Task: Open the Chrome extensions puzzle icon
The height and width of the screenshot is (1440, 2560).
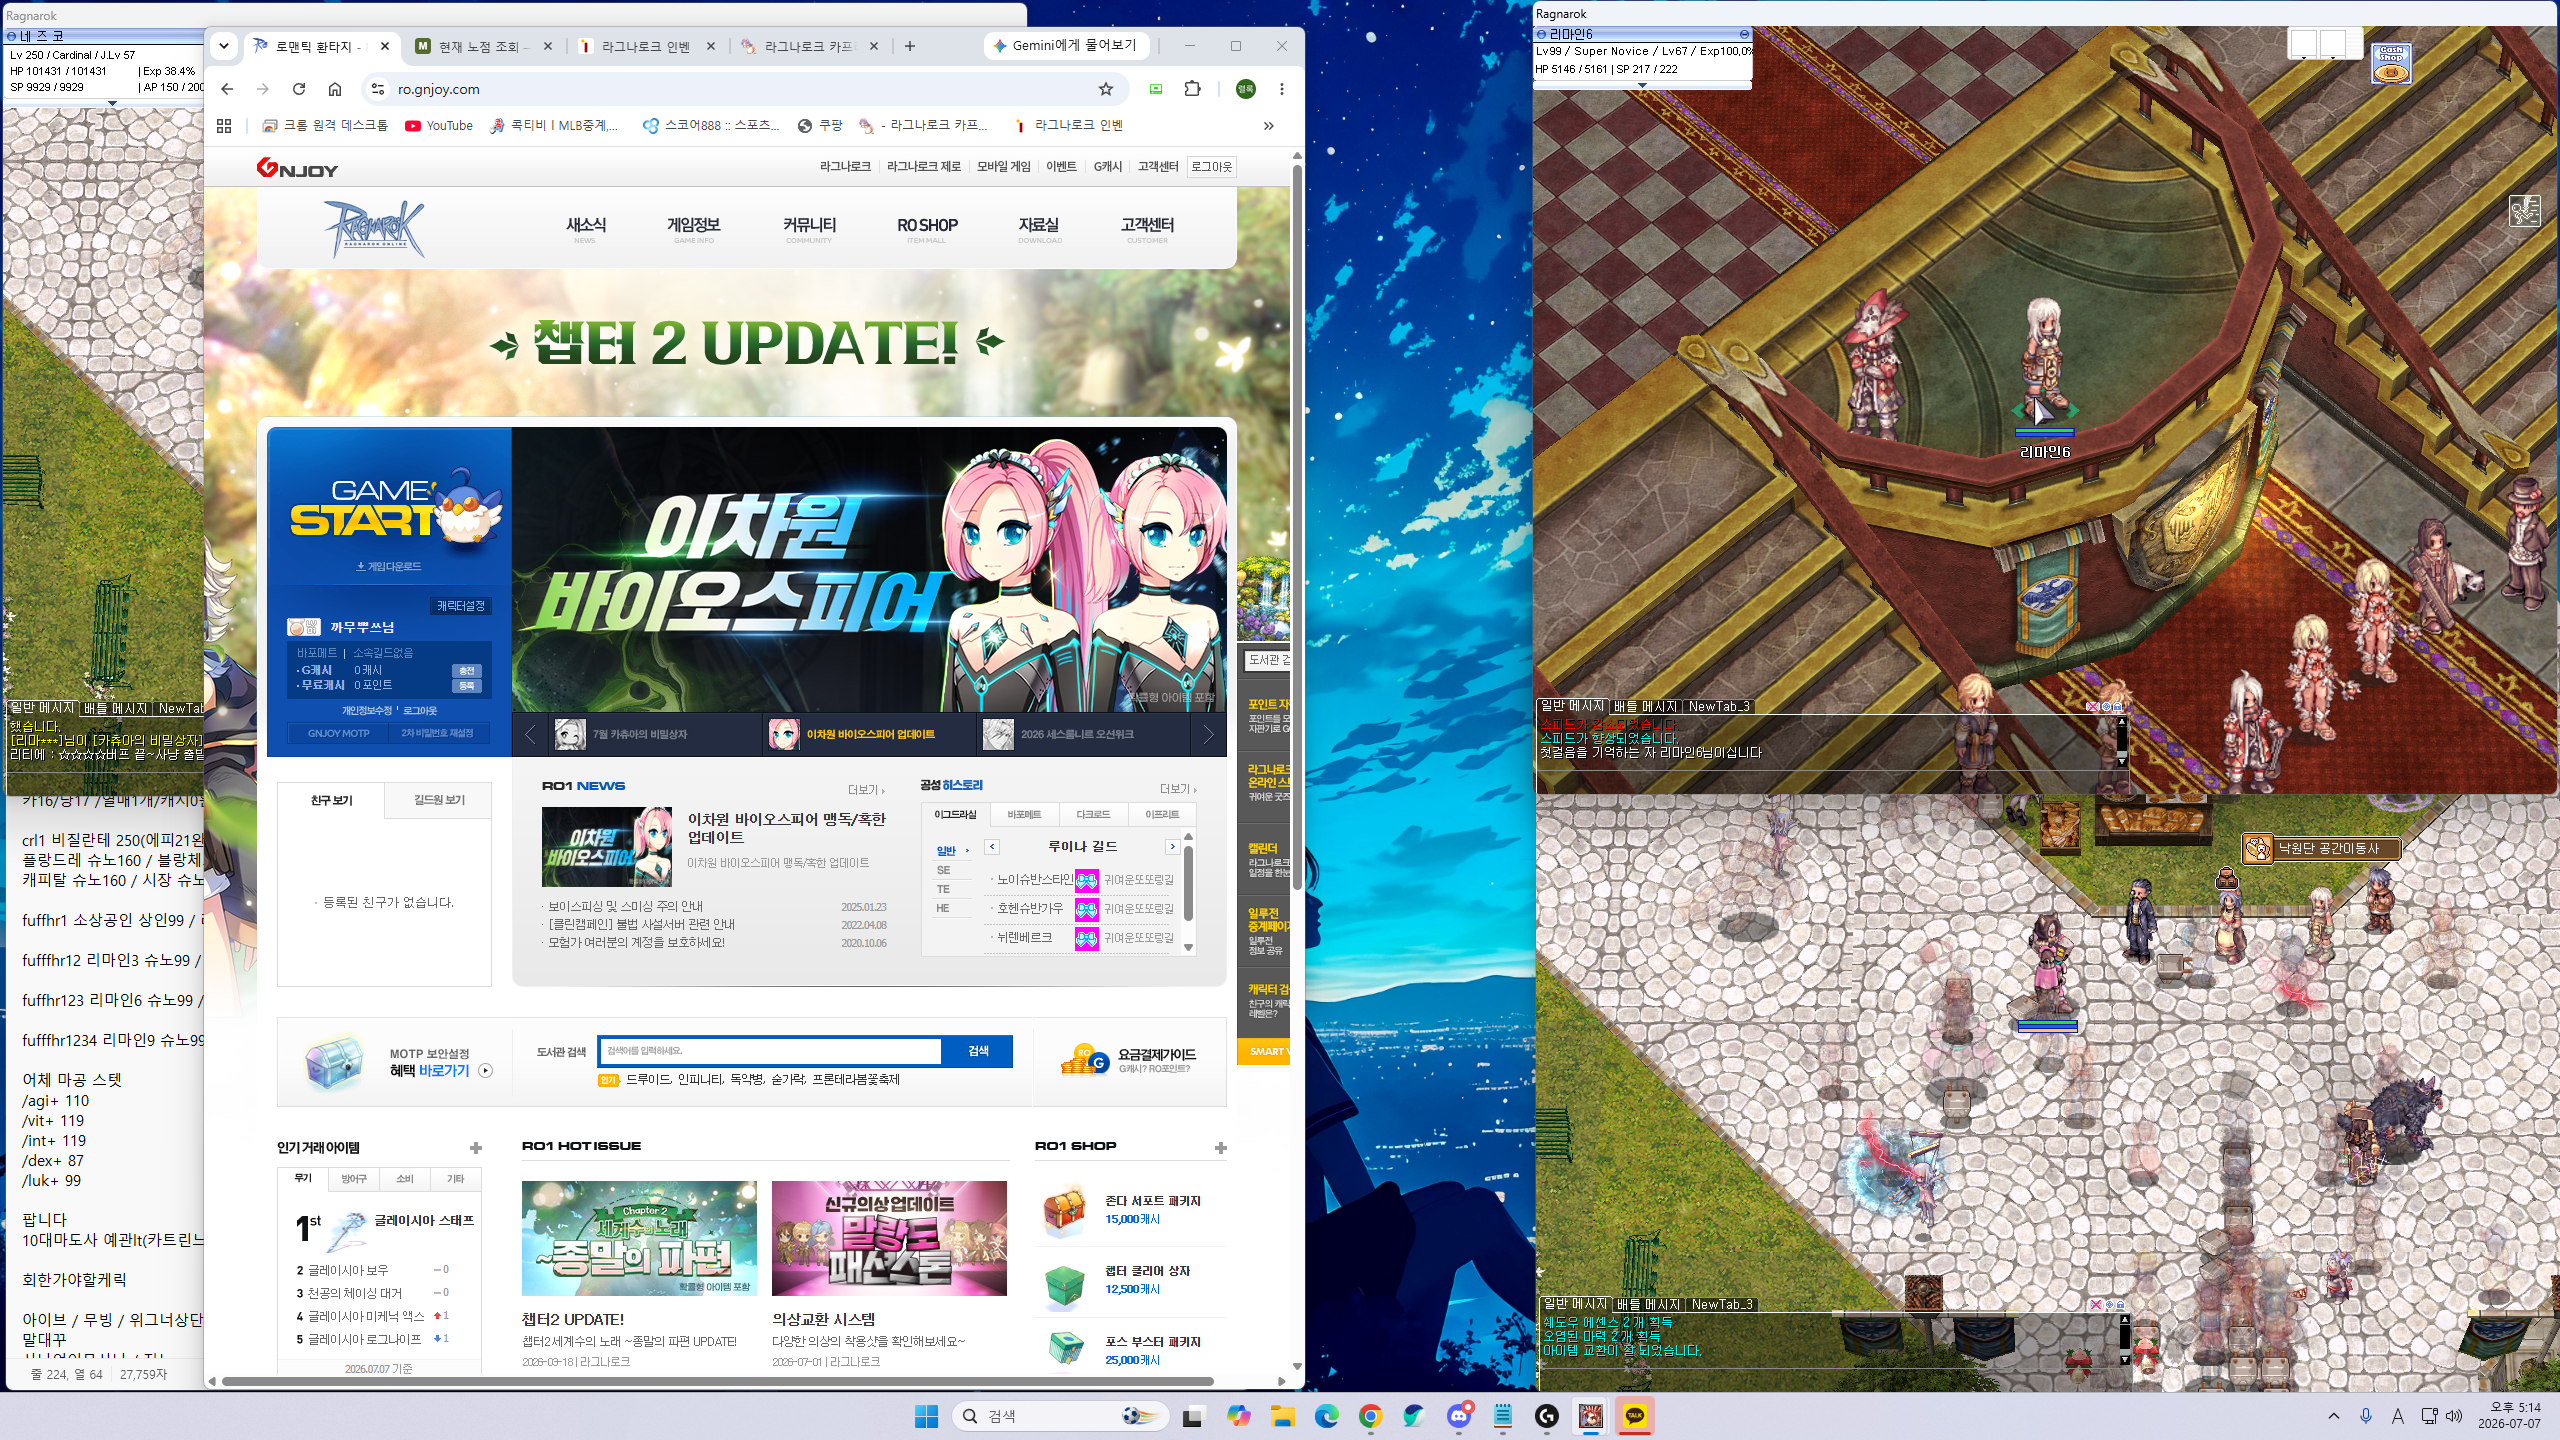Action: click(1192, 89)
